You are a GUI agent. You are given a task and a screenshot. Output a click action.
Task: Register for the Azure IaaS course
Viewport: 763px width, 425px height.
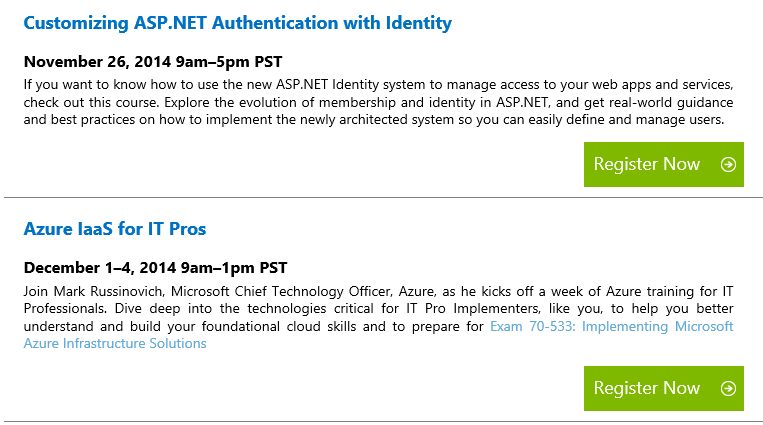coord(664,388)
